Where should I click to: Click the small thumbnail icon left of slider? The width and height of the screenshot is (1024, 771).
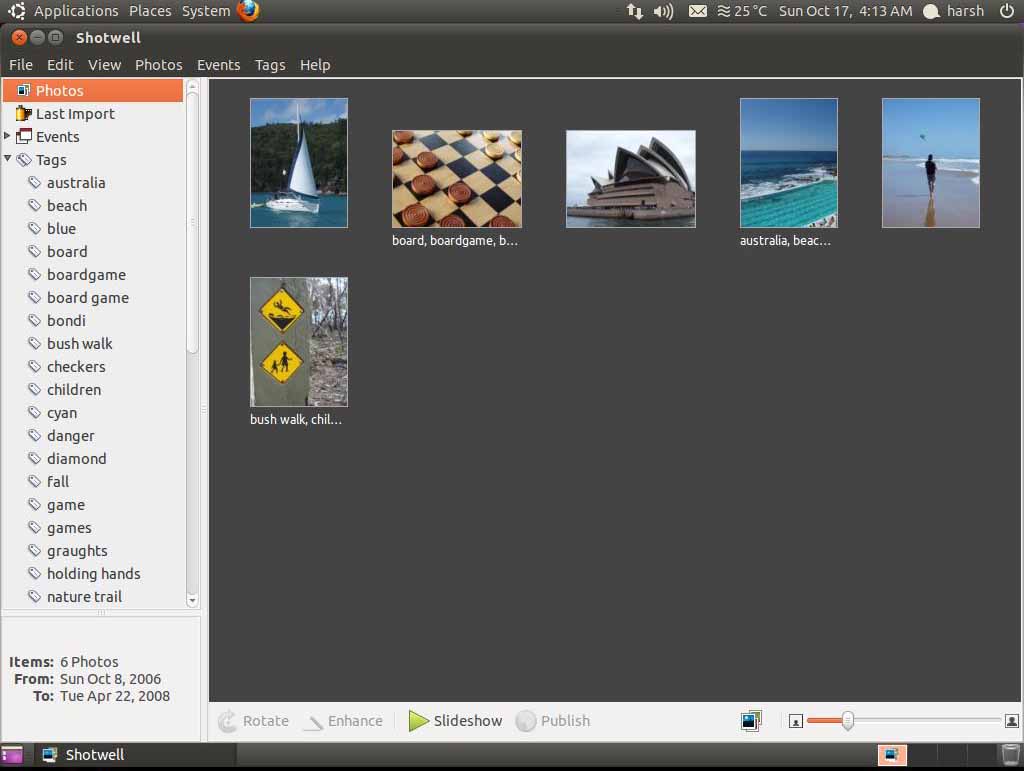click(x=796, y=721)
